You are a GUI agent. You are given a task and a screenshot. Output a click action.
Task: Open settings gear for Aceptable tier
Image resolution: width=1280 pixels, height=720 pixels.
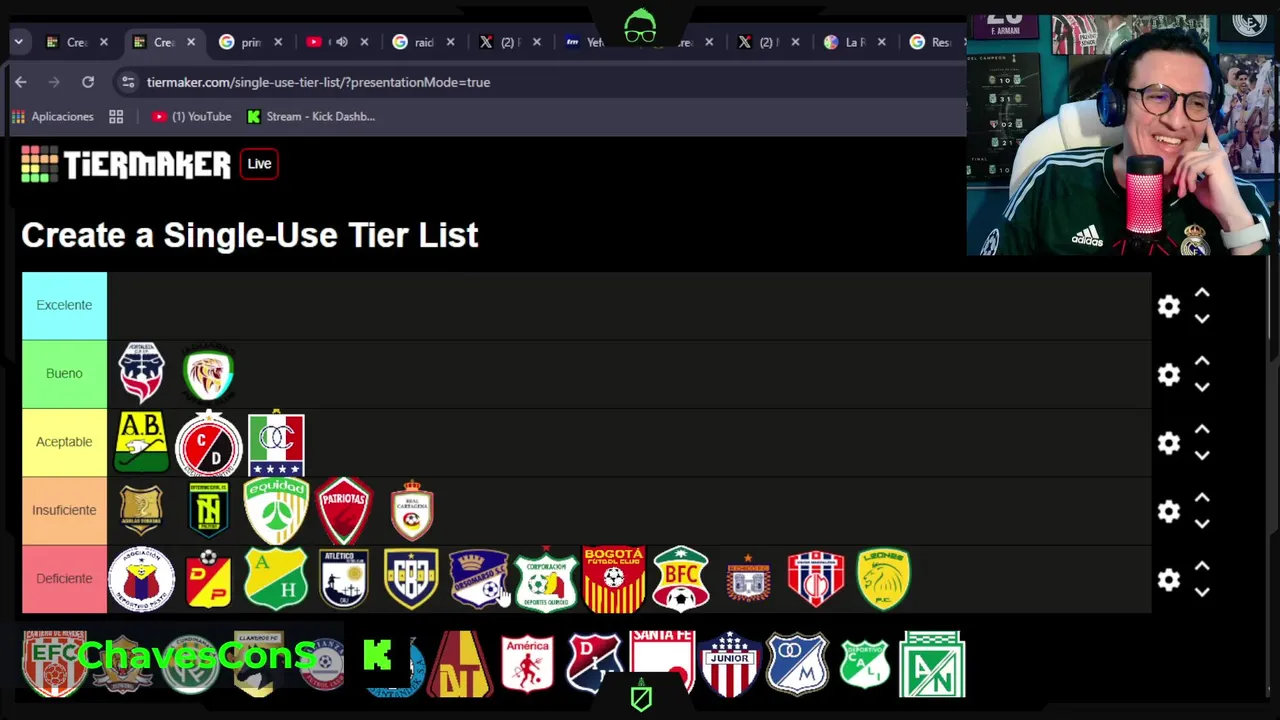[x=1169, y=442]
